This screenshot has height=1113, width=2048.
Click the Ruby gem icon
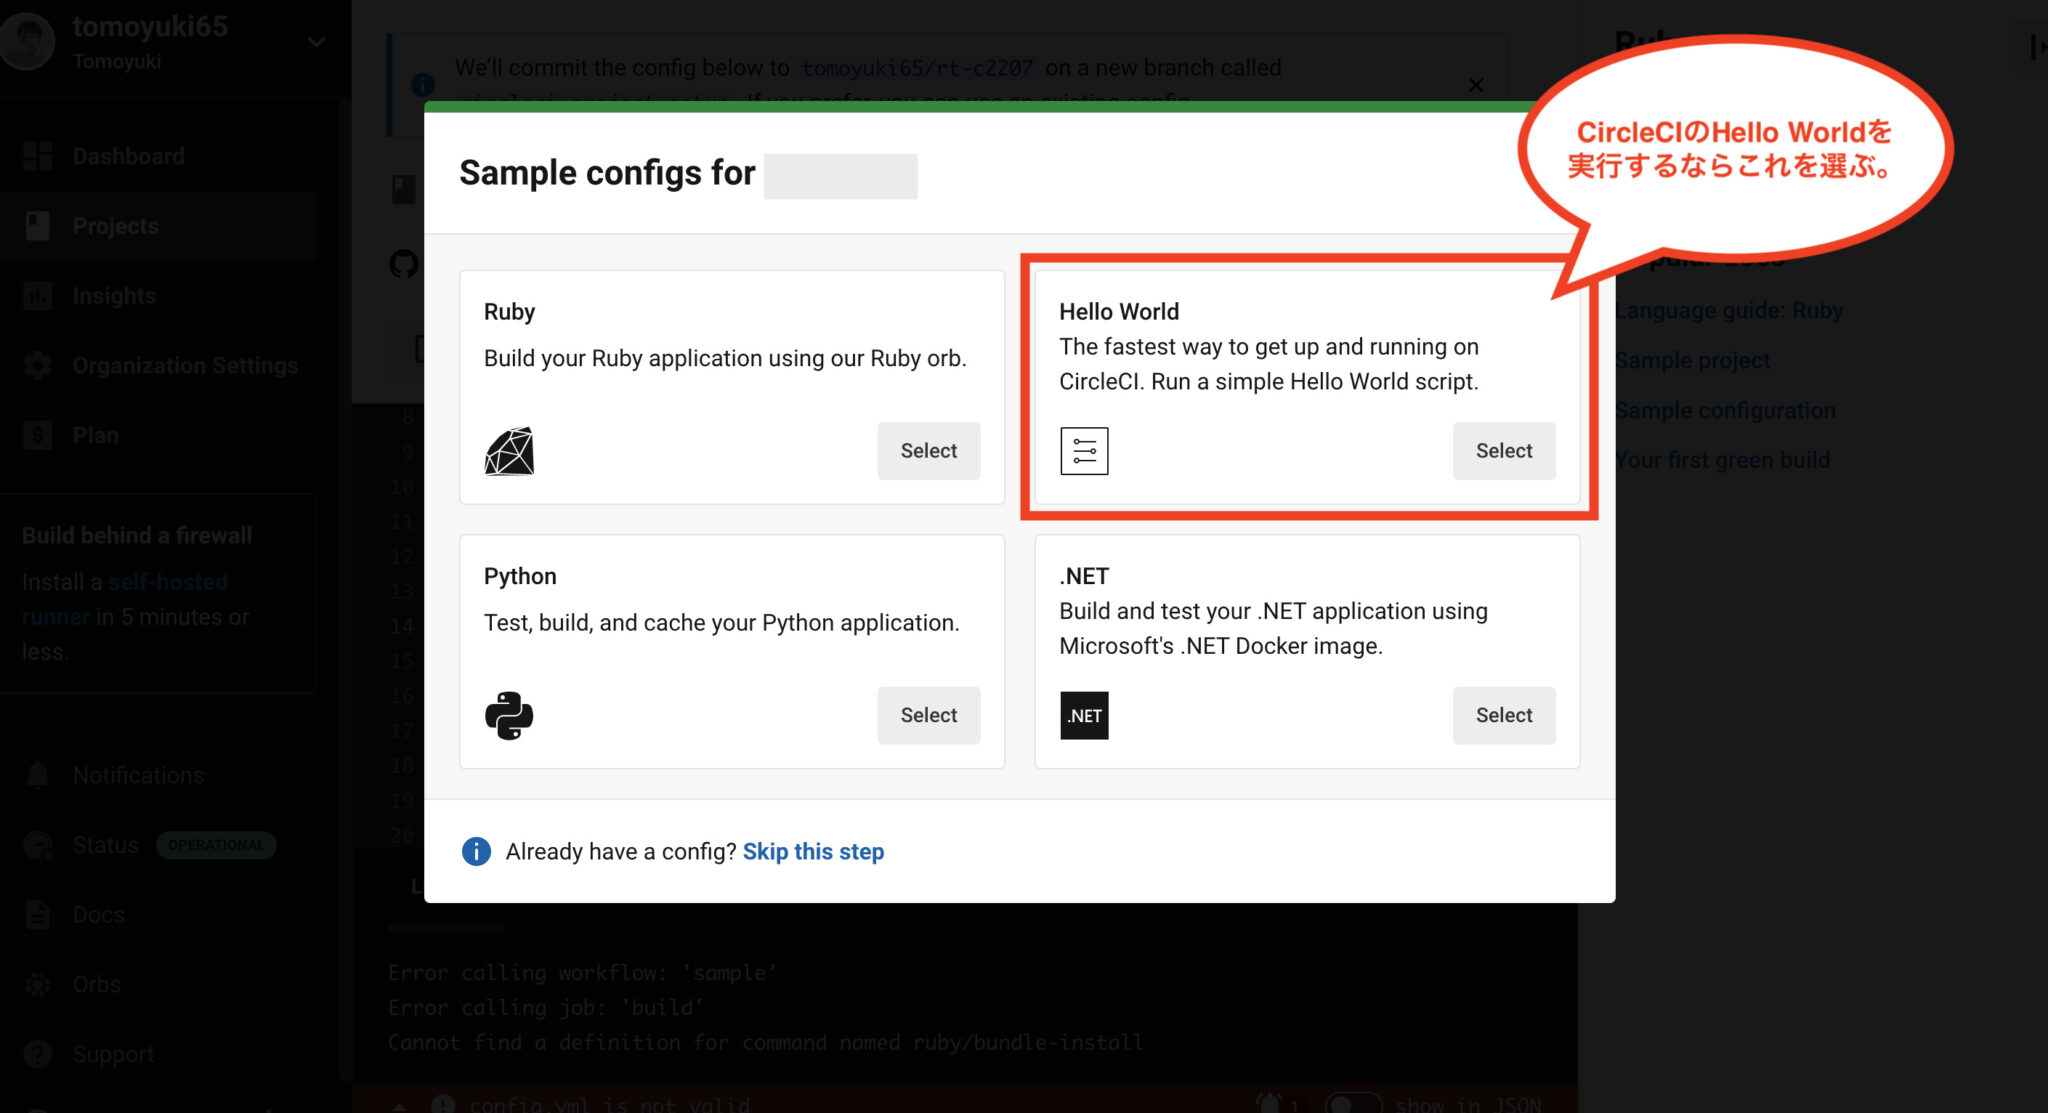click(509, 451)
